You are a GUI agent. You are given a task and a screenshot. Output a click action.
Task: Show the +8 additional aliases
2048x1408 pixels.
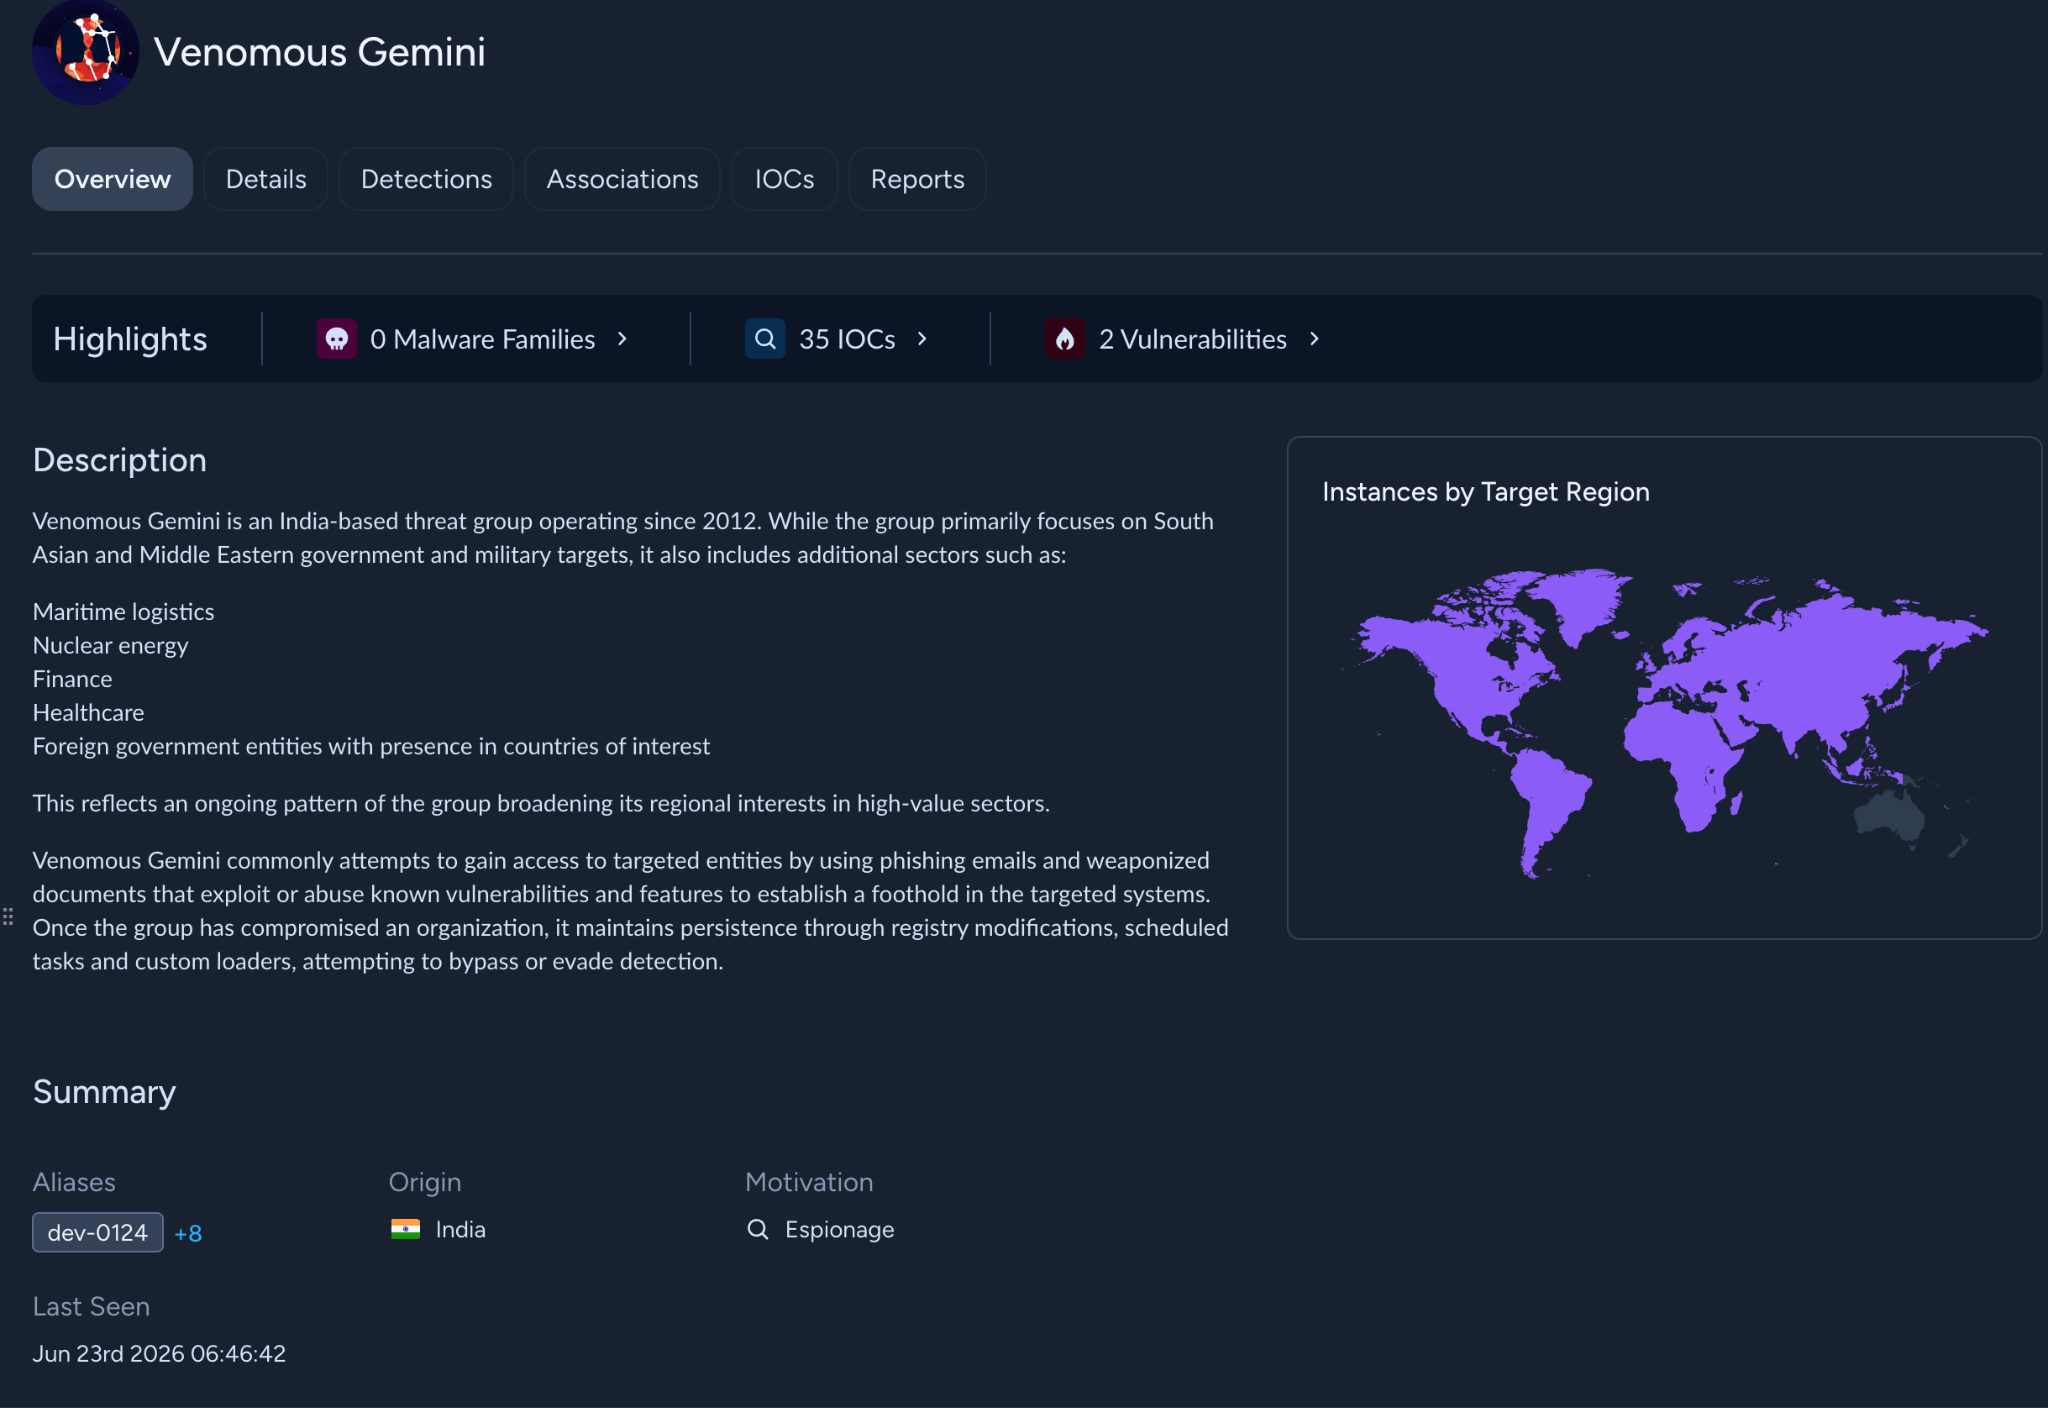coord(188,1233)
